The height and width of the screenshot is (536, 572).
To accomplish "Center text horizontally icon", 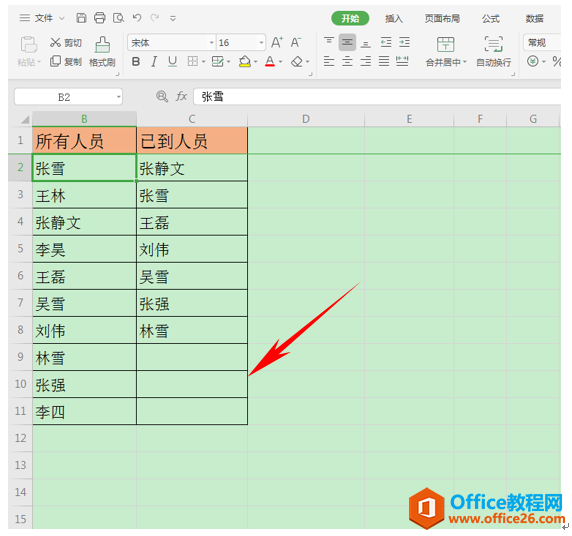I will point(347,61).
